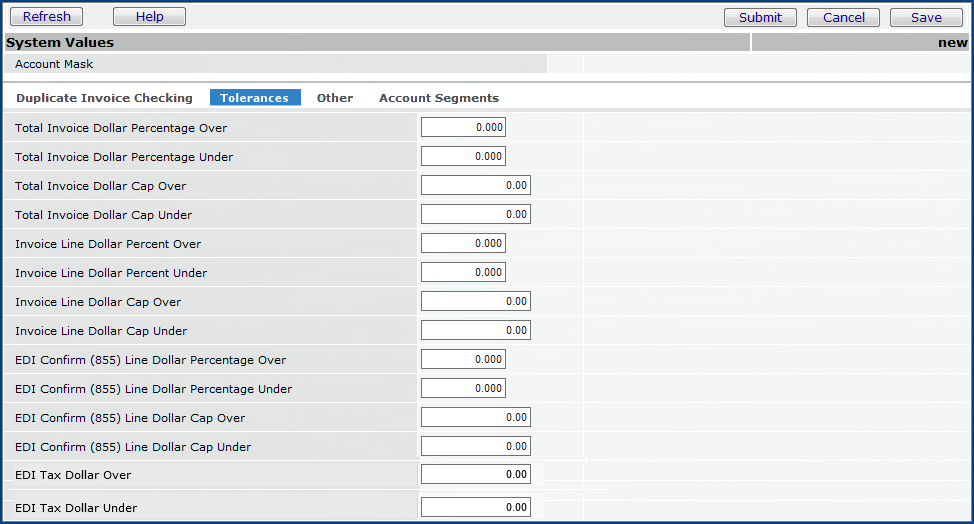Edit Invoice Line Dollar Percent Over field
The width and height of the screenshot is (974, 524).
[x=463, y=244]
